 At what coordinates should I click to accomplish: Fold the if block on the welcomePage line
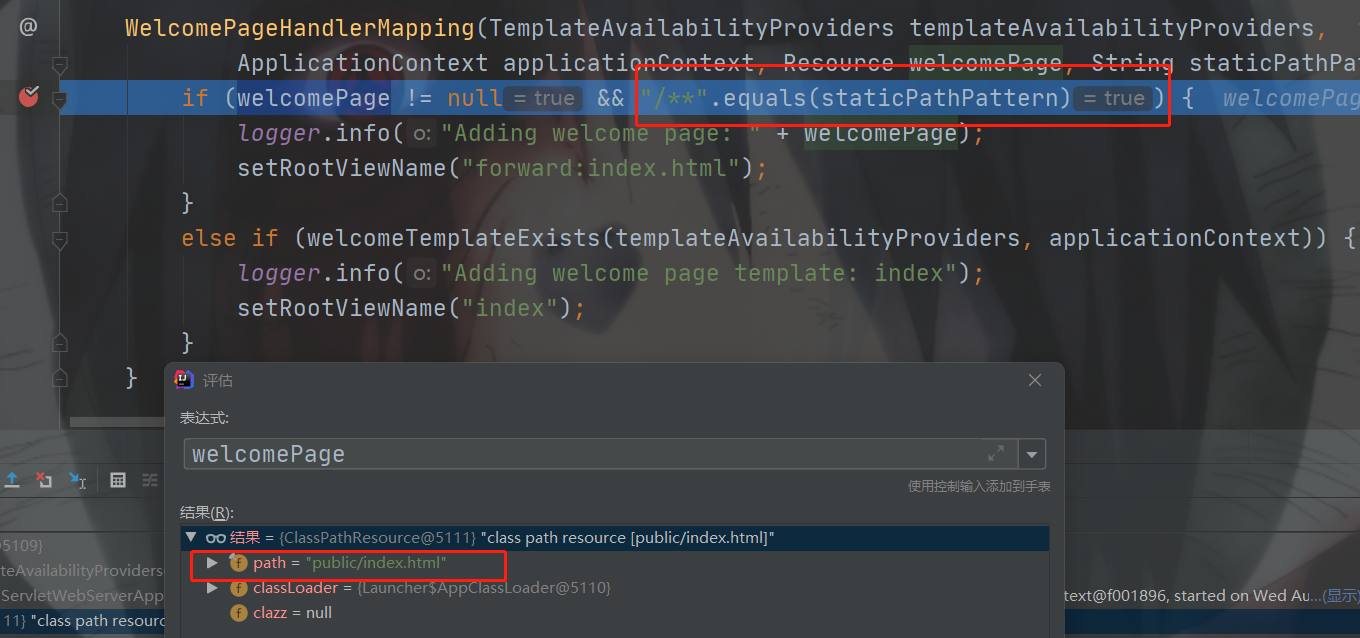[59, 99]
